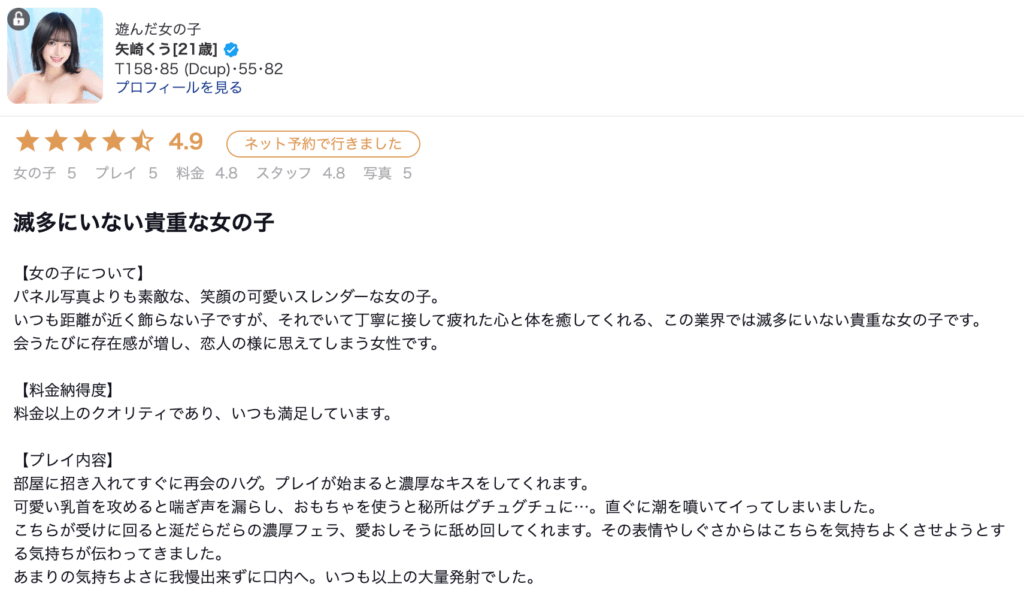Click the review title 滅多にいない貴重な女の子
Screen dimensions: 1024x593
point(144,223)
